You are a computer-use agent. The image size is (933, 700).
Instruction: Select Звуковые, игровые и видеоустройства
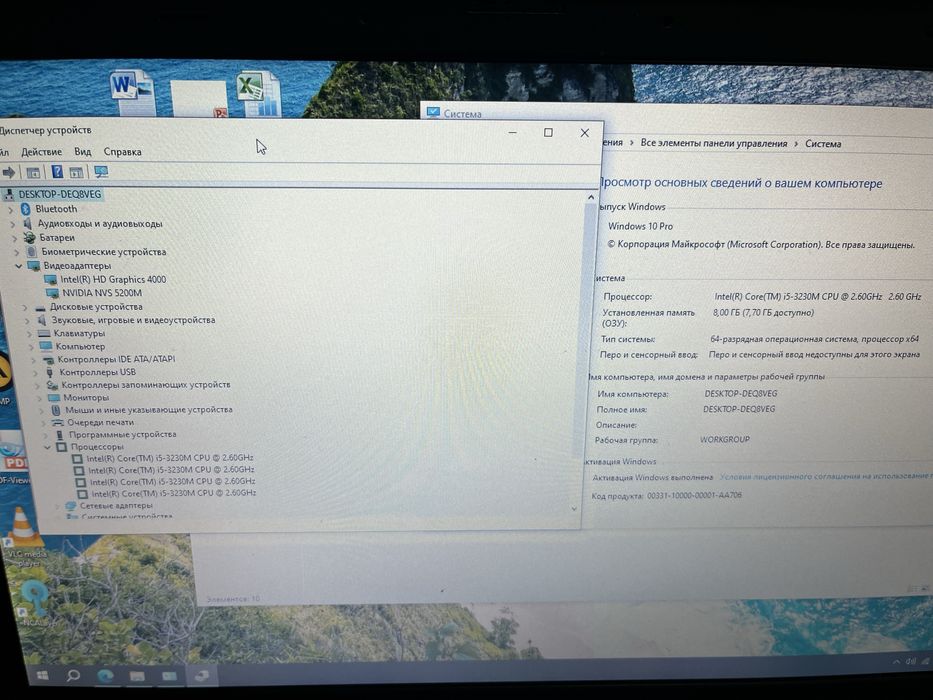[133, 320]
